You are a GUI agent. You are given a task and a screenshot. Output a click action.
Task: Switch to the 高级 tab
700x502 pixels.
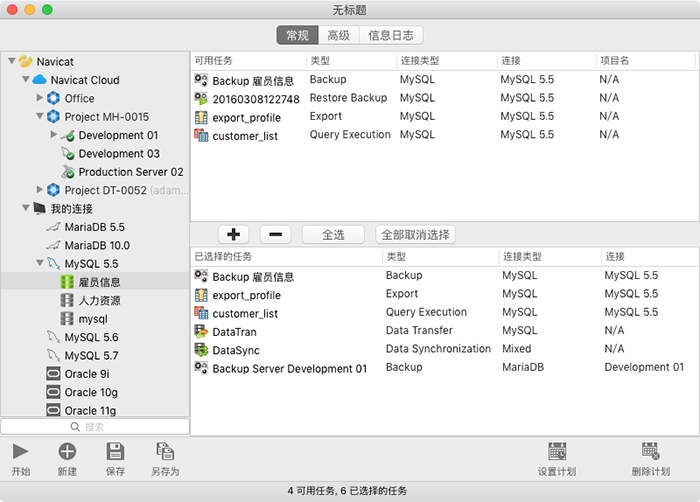coord(338,35)
